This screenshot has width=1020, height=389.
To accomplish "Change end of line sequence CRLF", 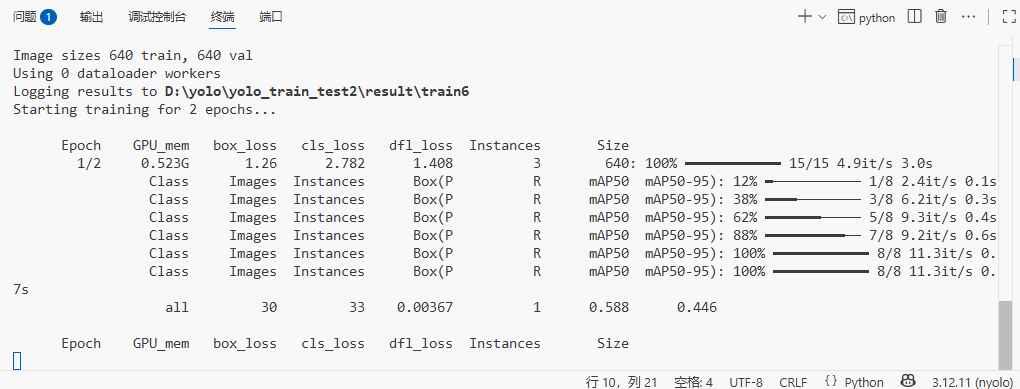I will click(793, 382).
